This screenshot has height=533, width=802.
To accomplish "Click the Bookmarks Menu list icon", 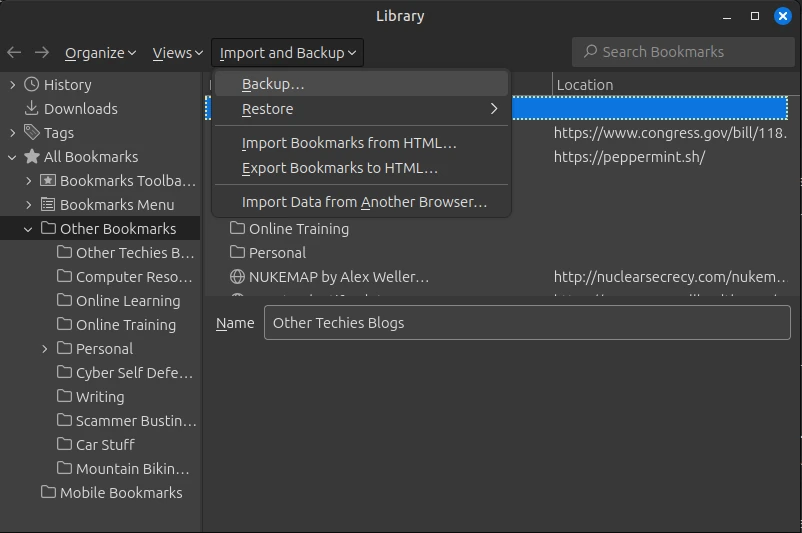I will (48, 205).
